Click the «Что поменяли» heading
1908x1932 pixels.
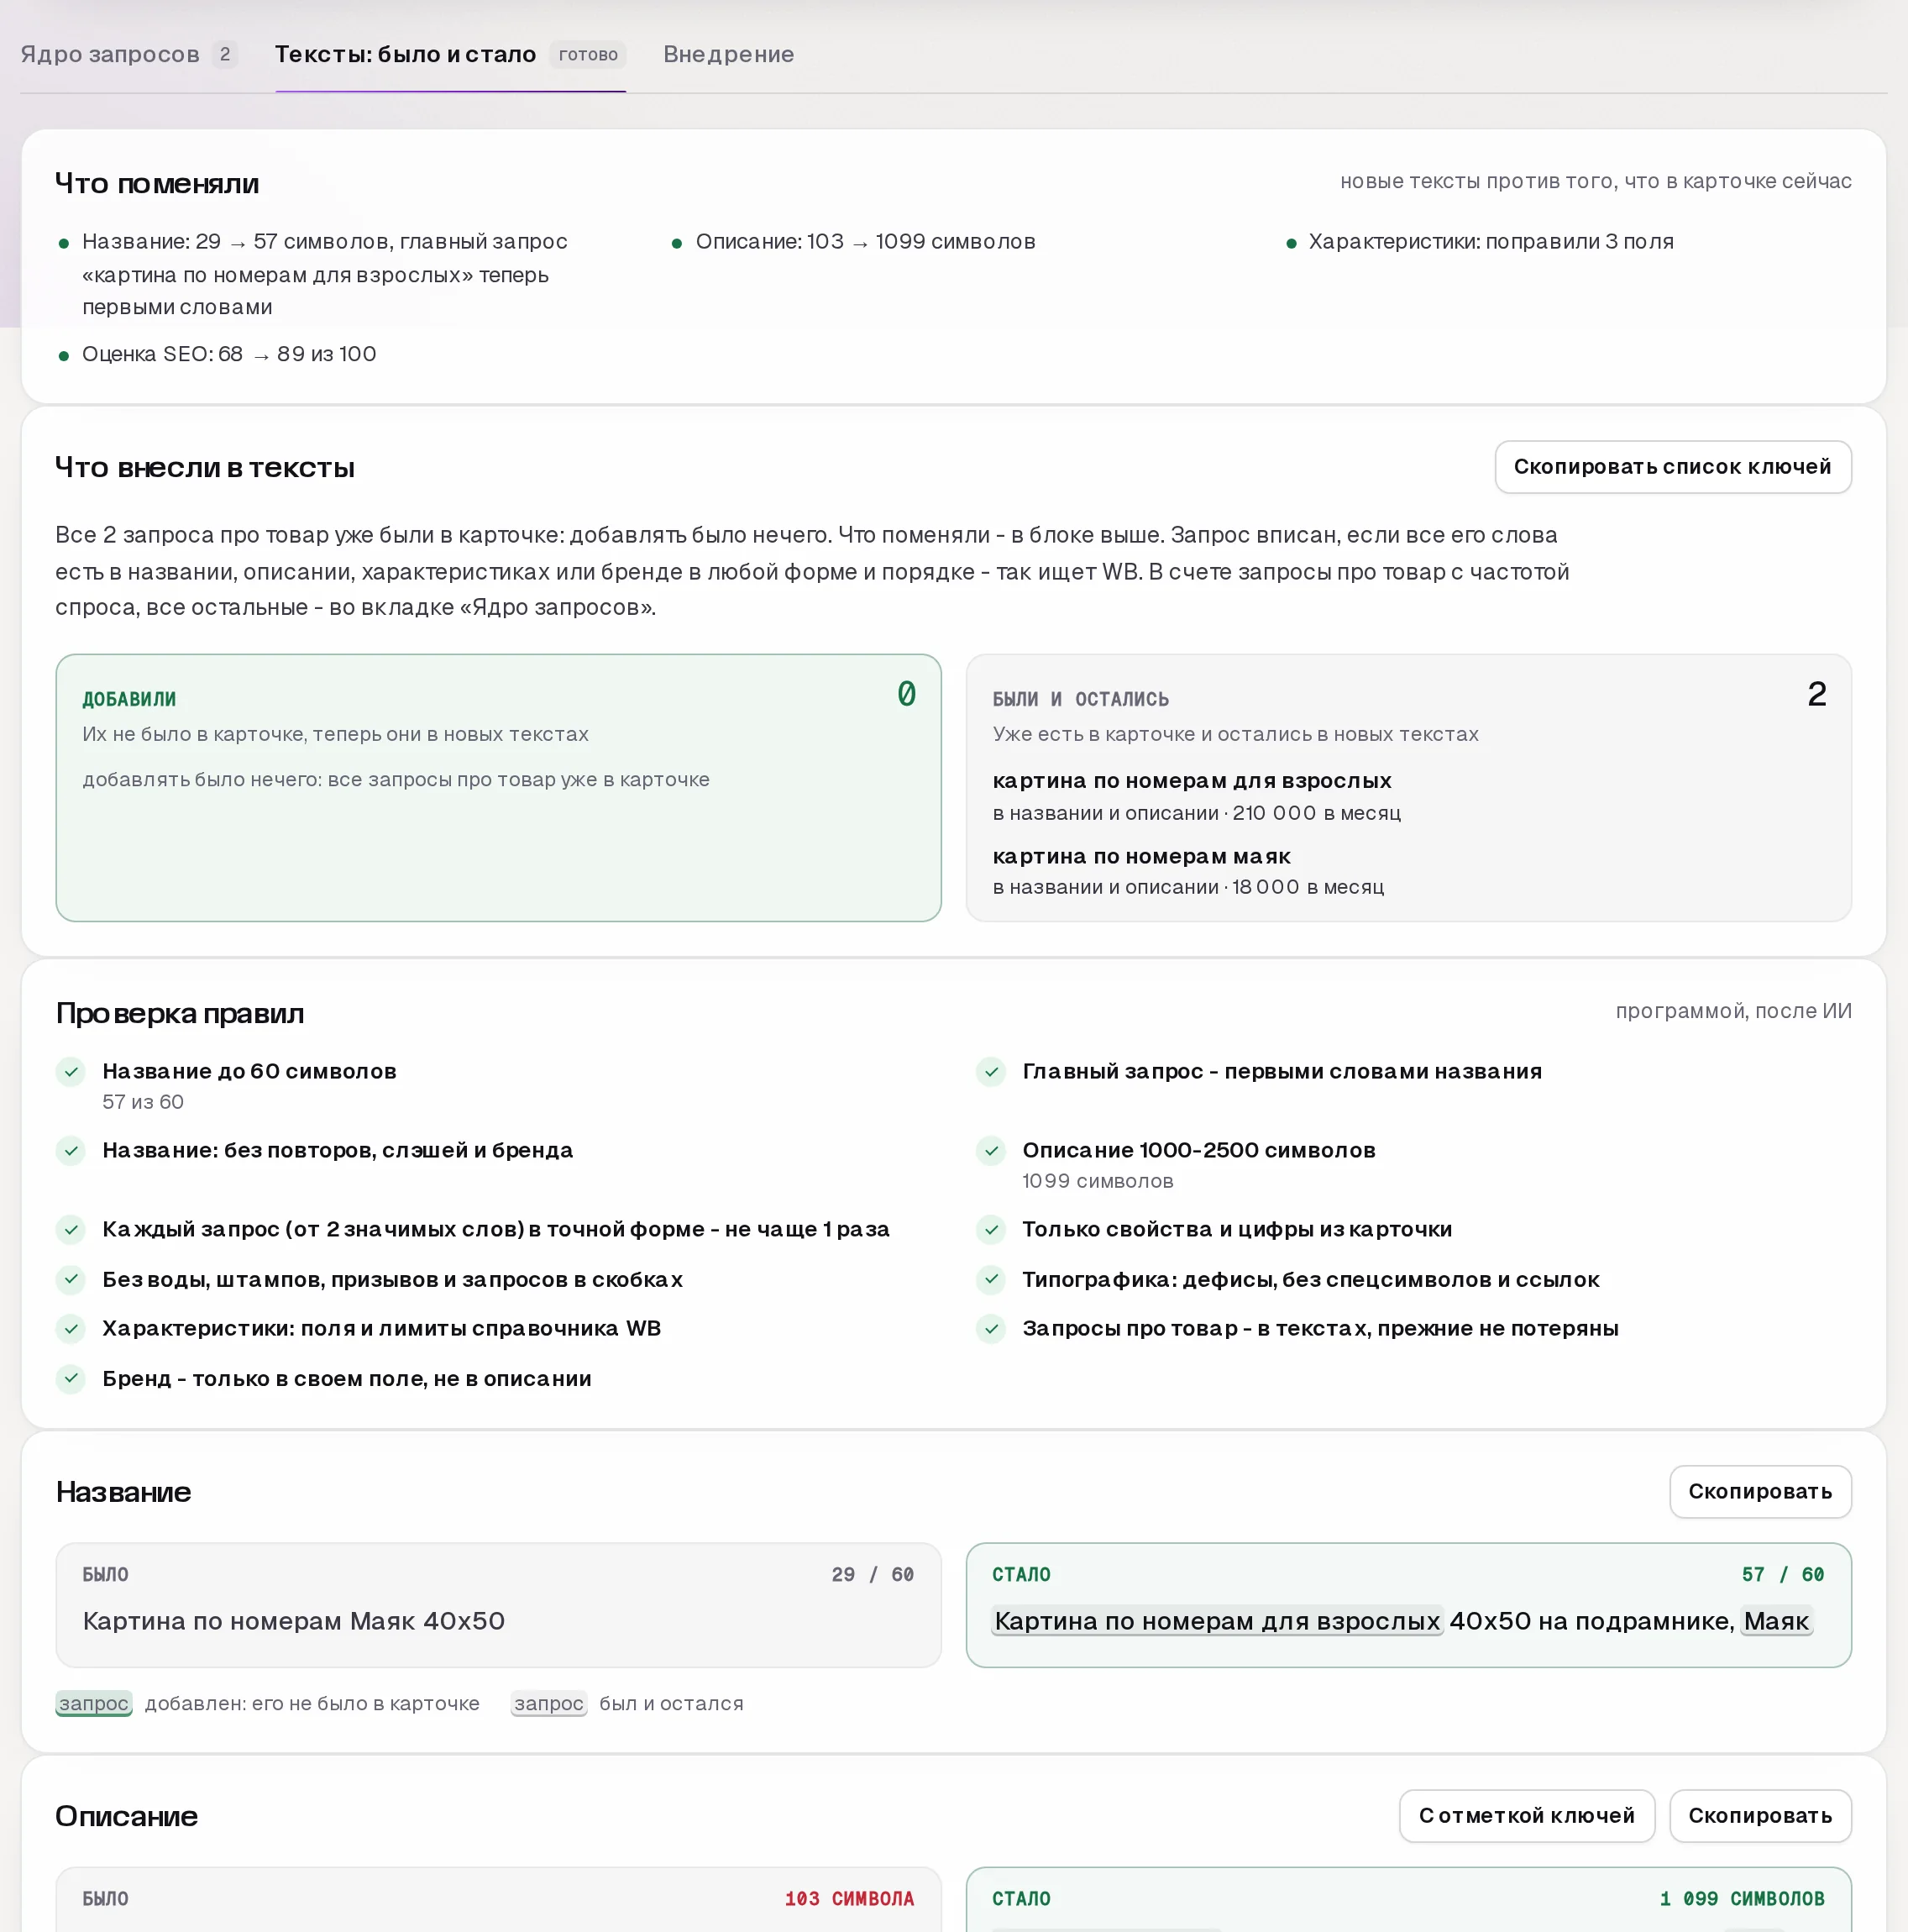click(x=157, y=183)
